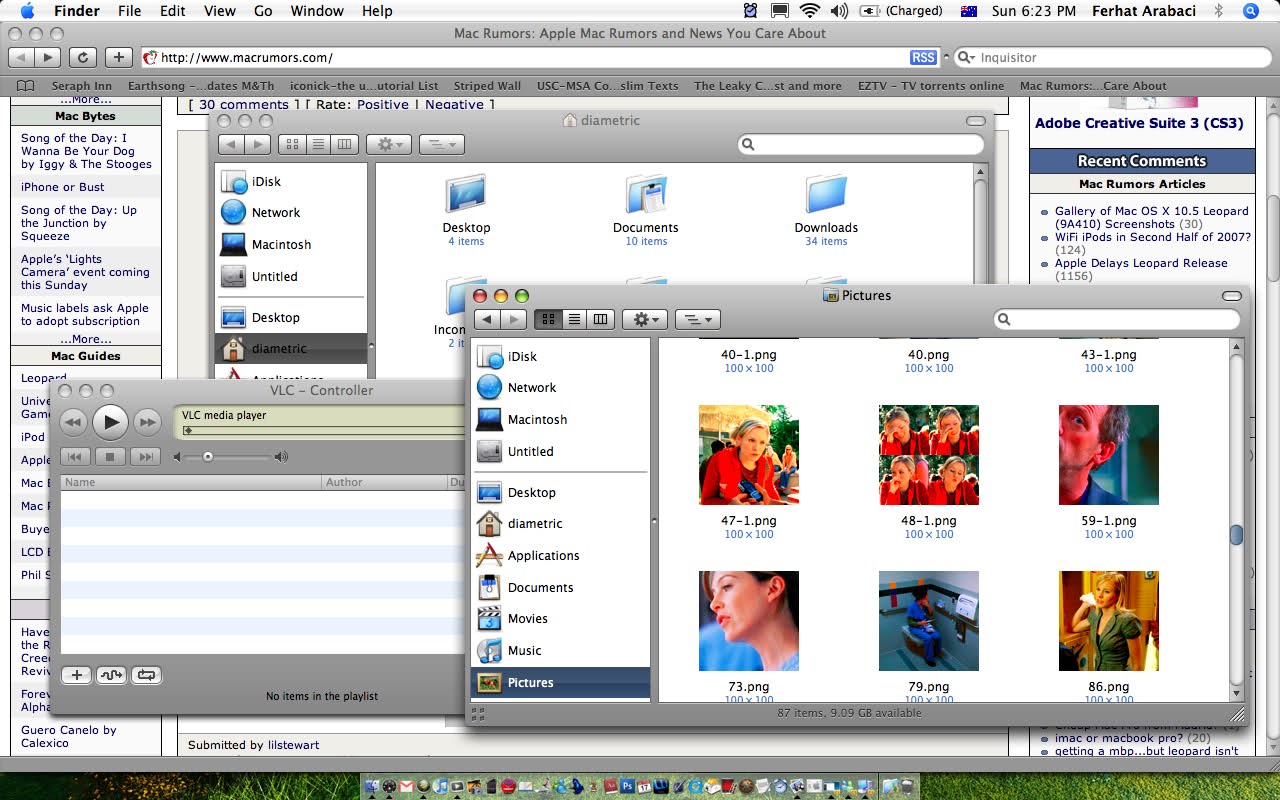This screenshot has height=800, width=1280.
Task: Open Spotlight search in menu bar
Action: point(1251,11)
